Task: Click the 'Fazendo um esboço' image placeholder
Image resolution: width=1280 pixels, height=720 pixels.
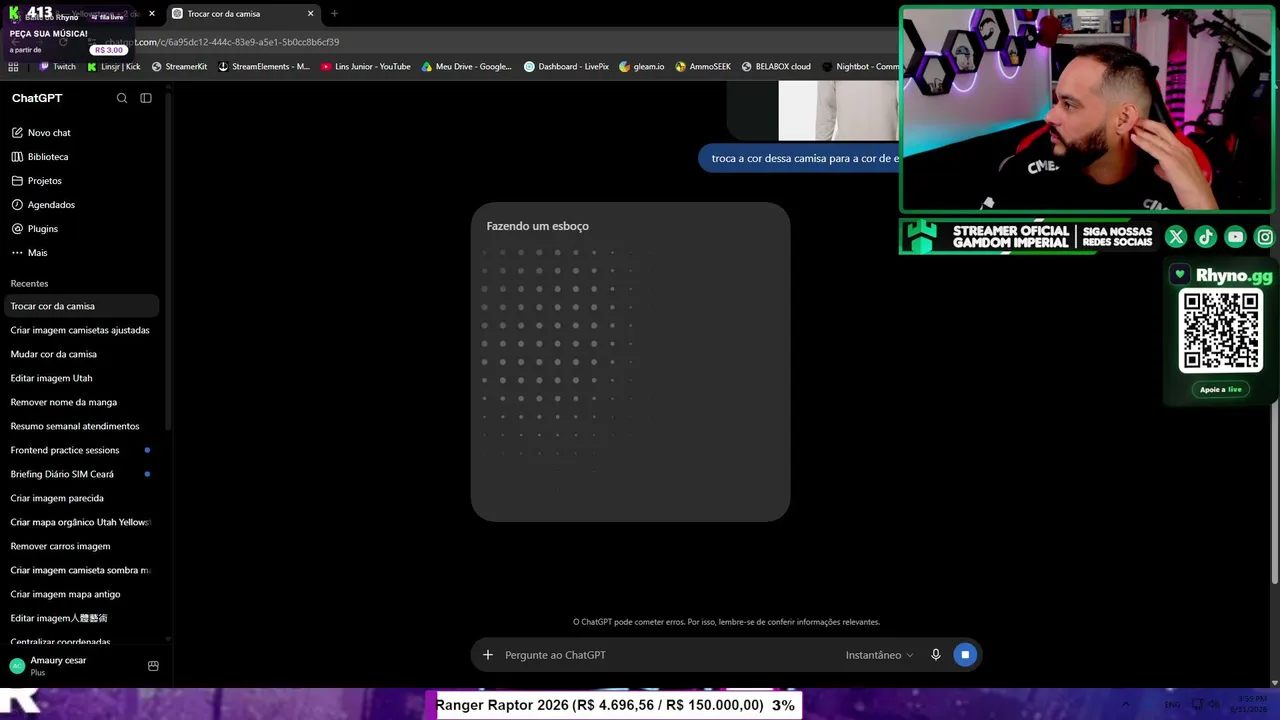Action: pos(631,362)
